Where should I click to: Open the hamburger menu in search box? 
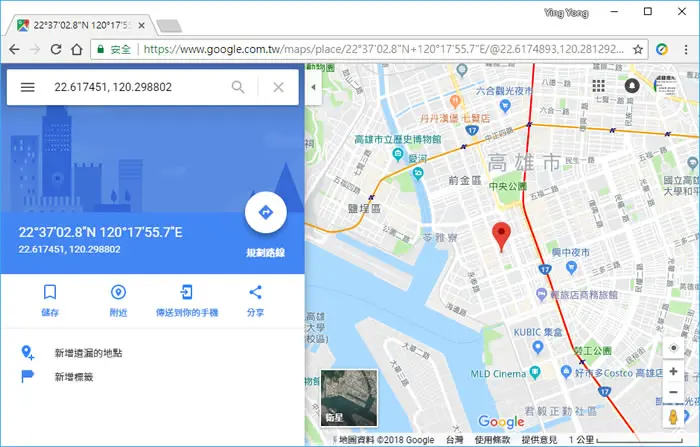coord(28,87)
